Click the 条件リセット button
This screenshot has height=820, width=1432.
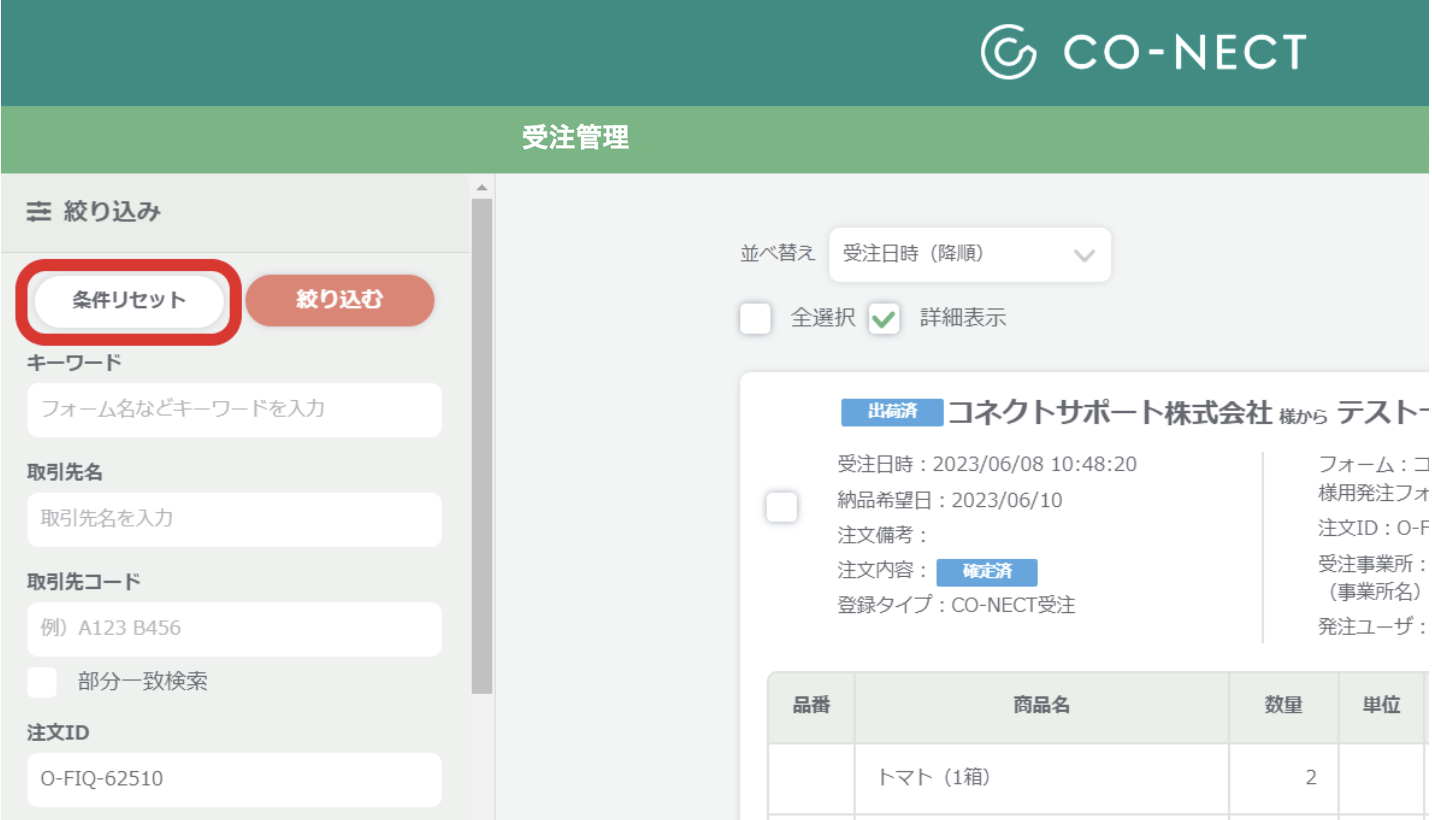point(129,300)
